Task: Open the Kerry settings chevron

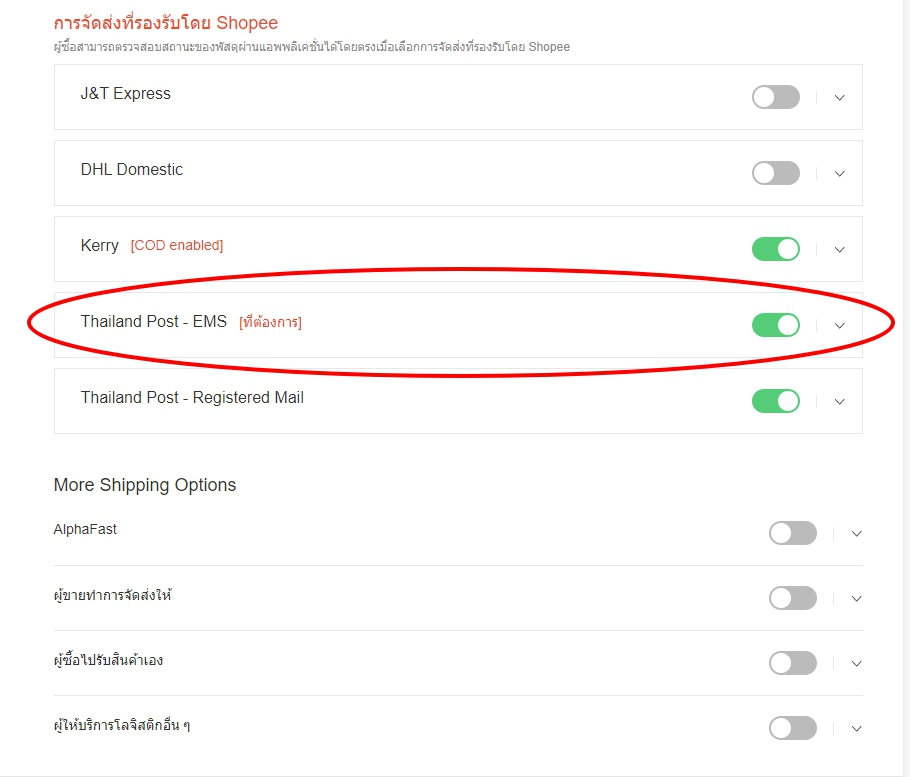Action: pyautogui.click(x=839, y=250)
